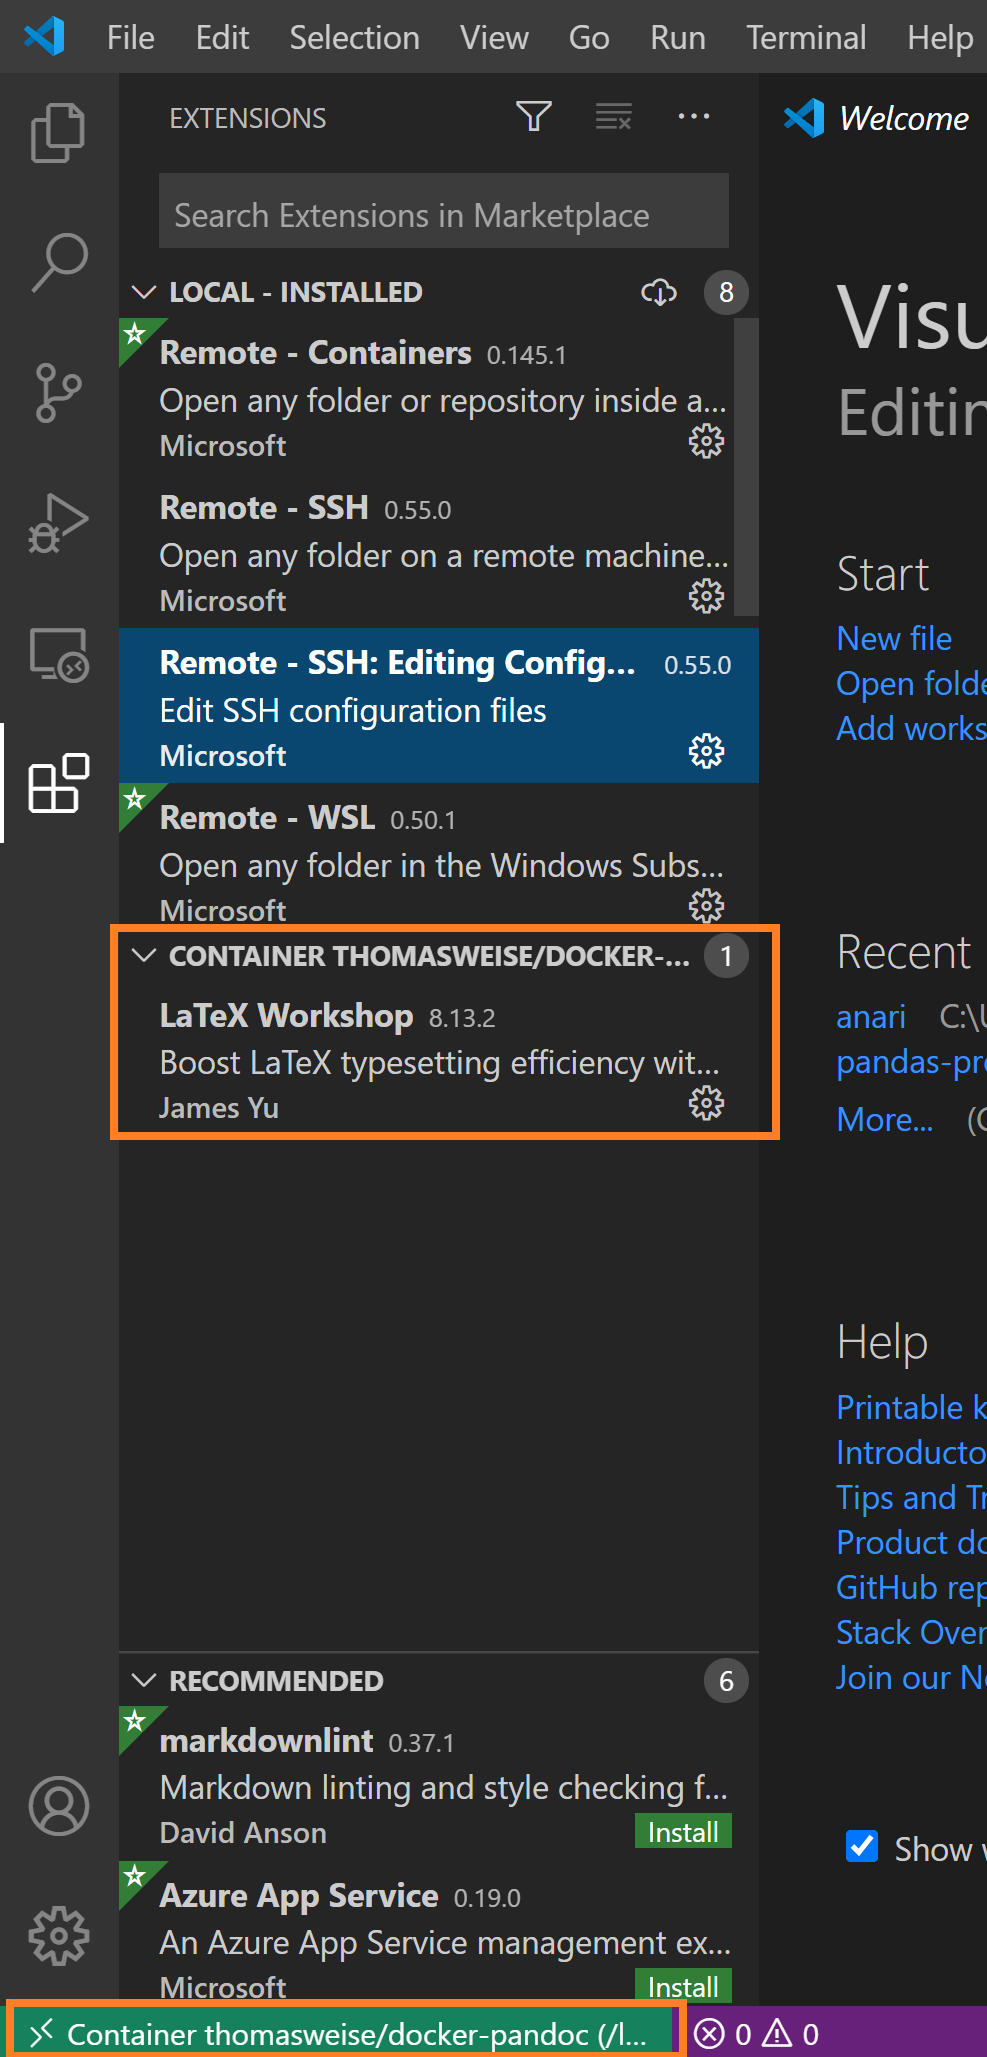Image resolution: width=987 pixels, height=2057 pixels.
Task: Open the View menu
Action: click(x=494, y=38)
